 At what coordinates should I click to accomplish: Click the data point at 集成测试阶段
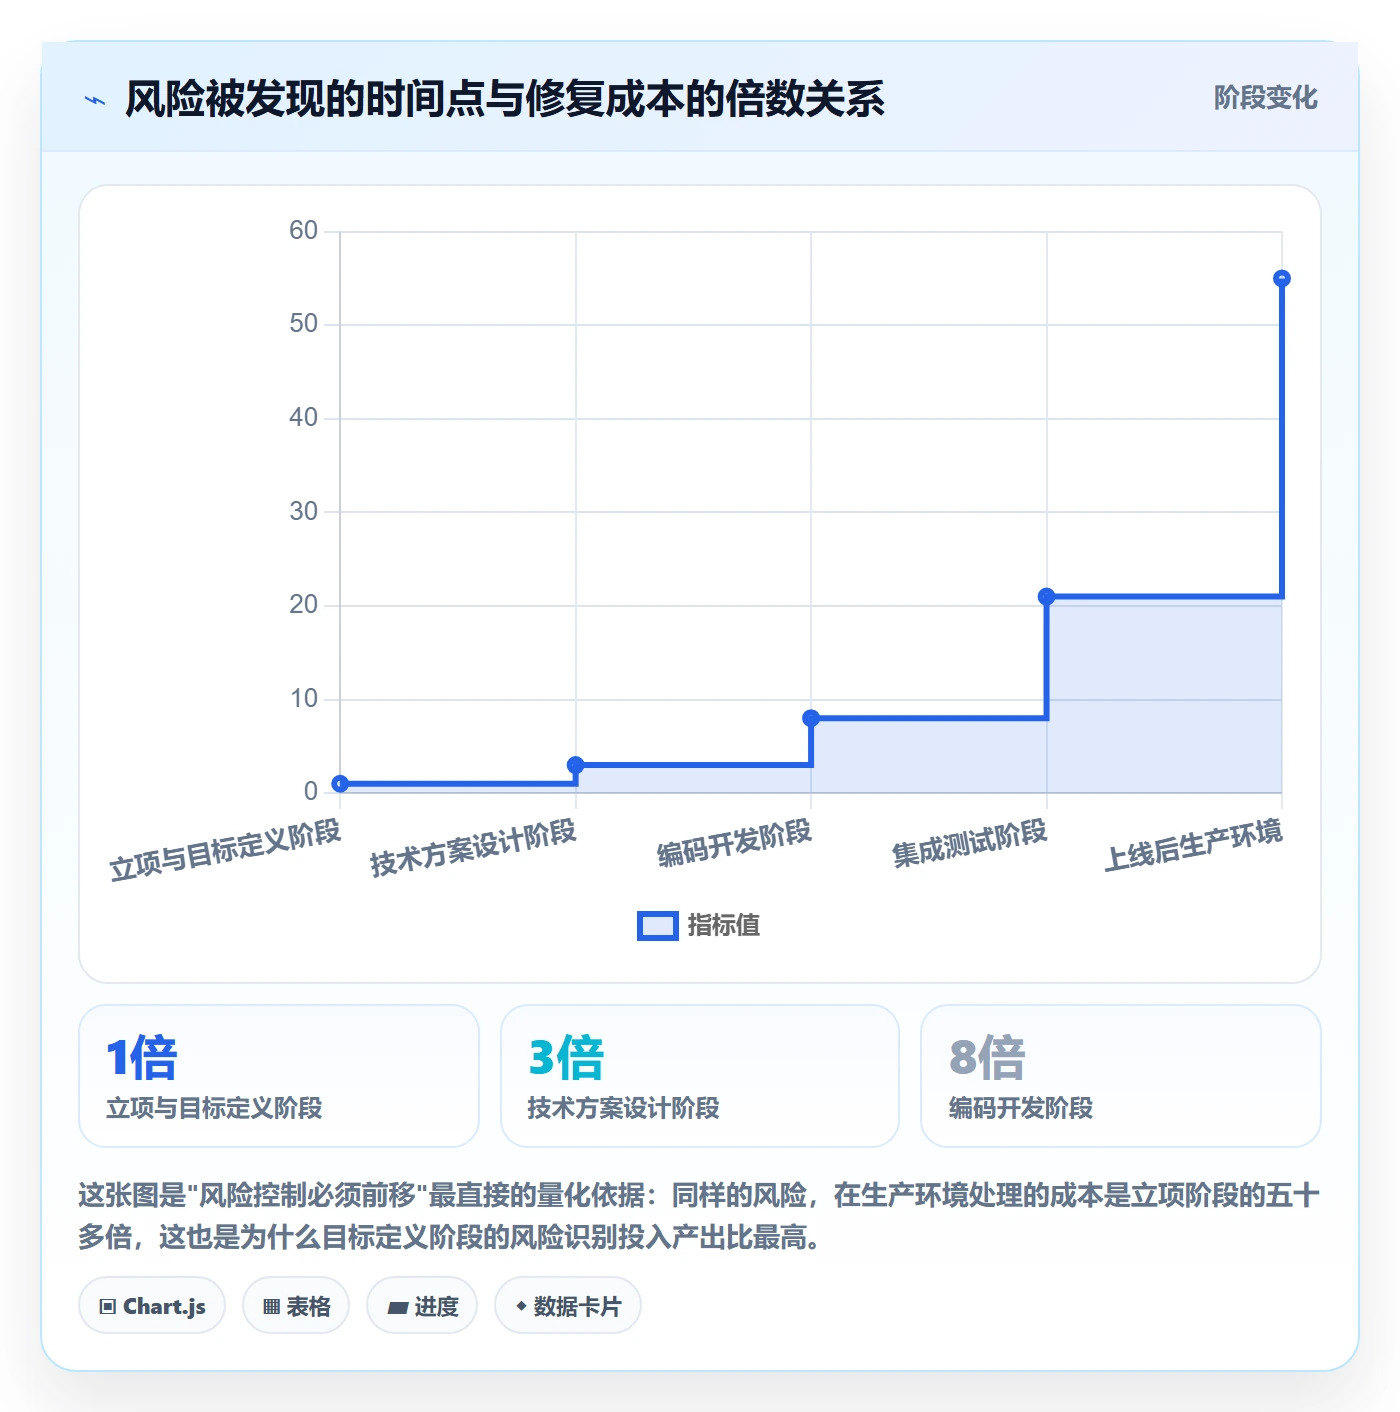[x=1047, y=597]
